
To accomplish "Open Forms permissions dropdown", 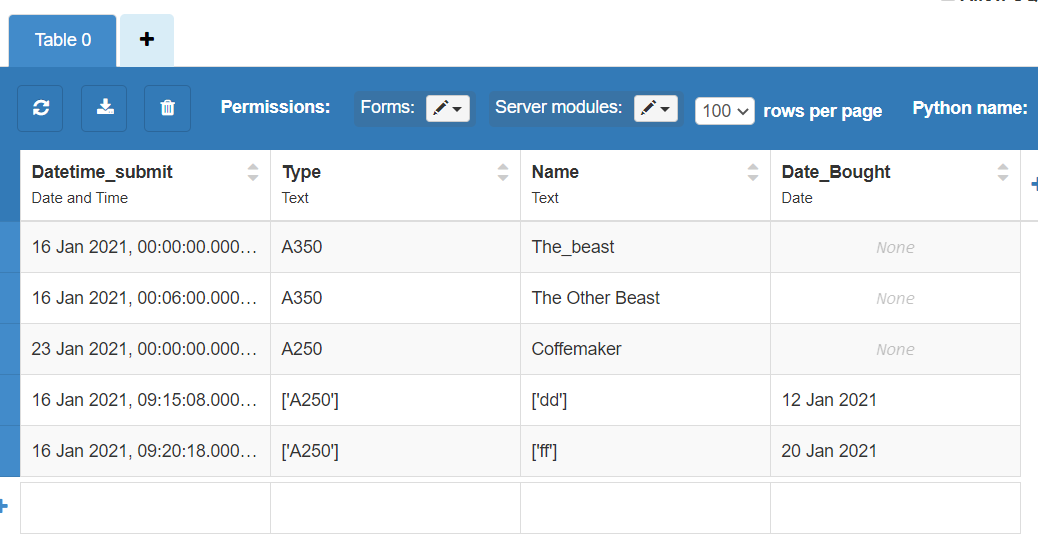I will [x=448, y=109].
